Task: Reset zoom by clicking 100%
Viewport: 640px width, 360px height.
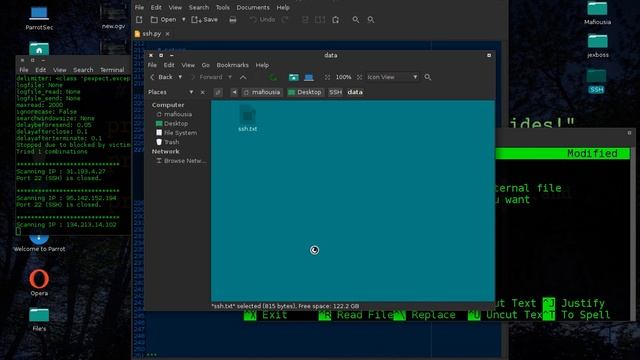Action: click(x=343, y=77)
